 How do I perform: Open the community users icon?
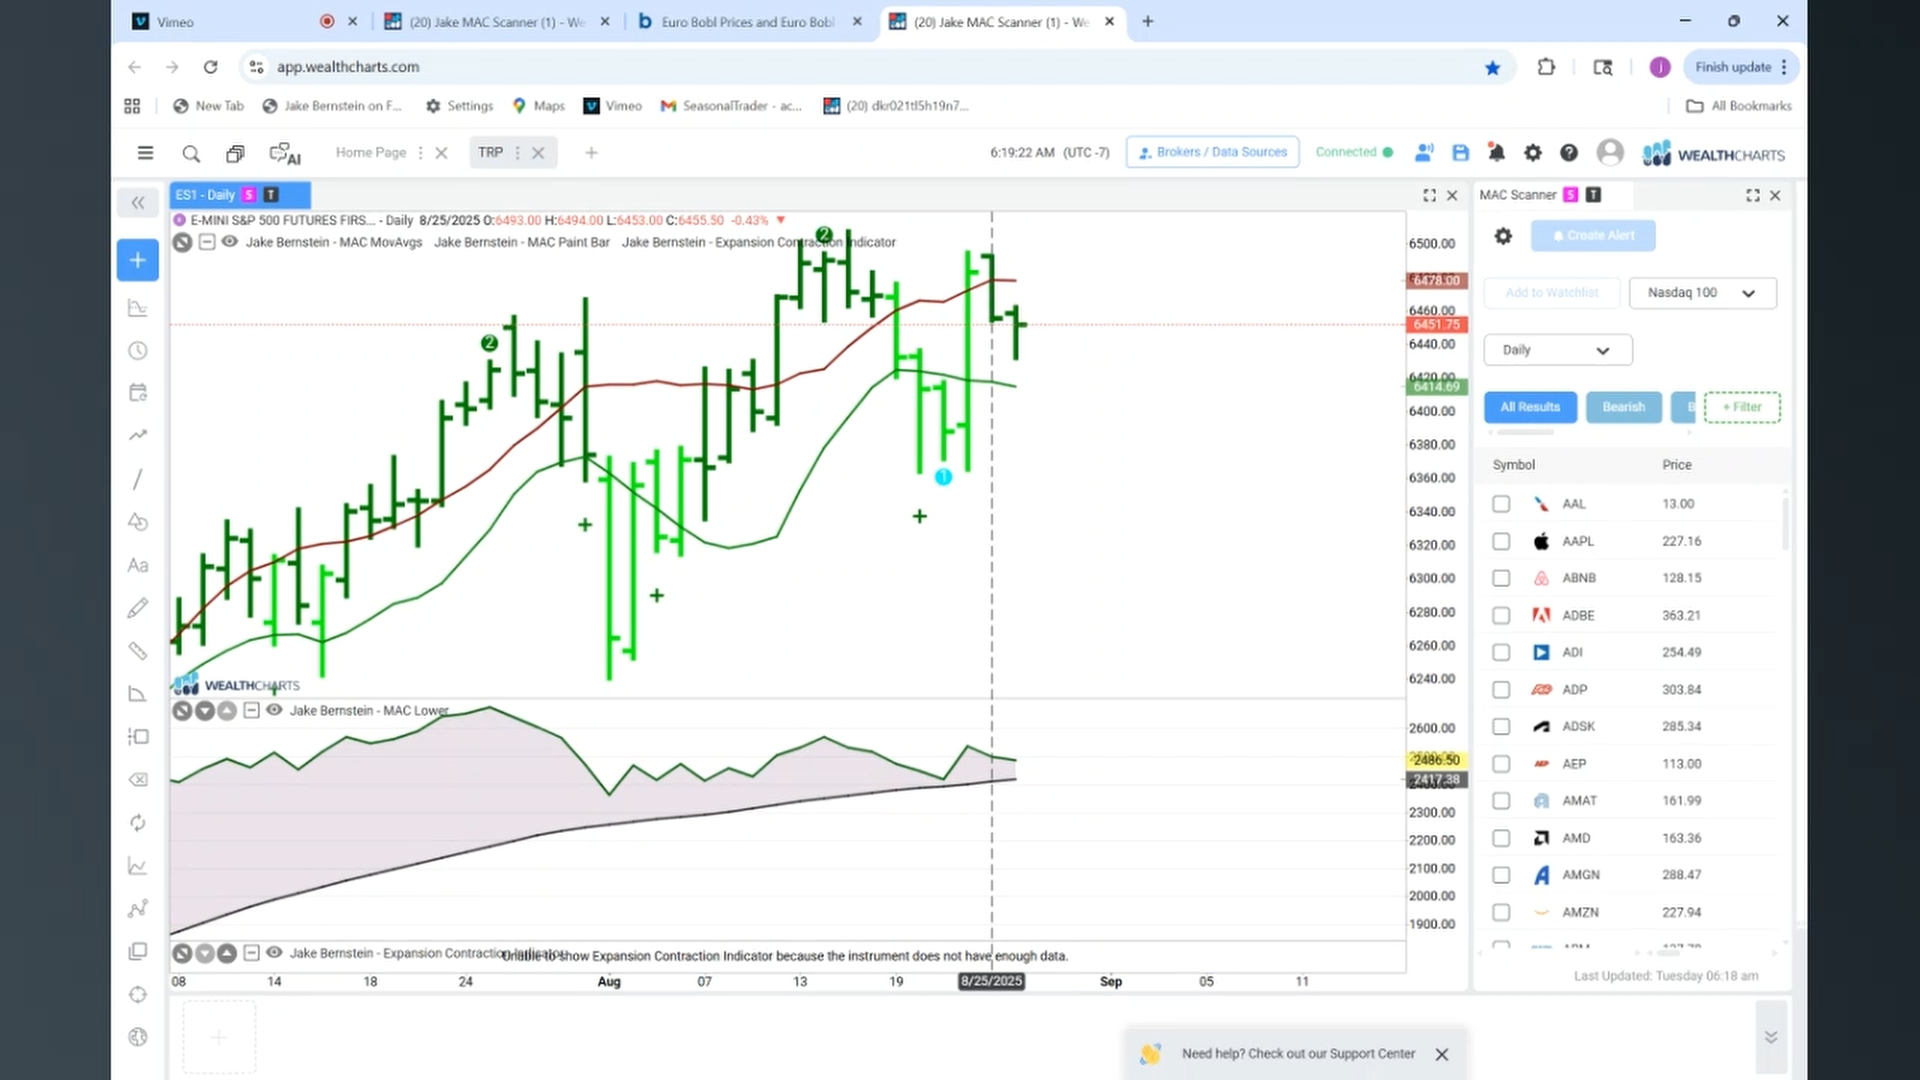[1424, 153]
